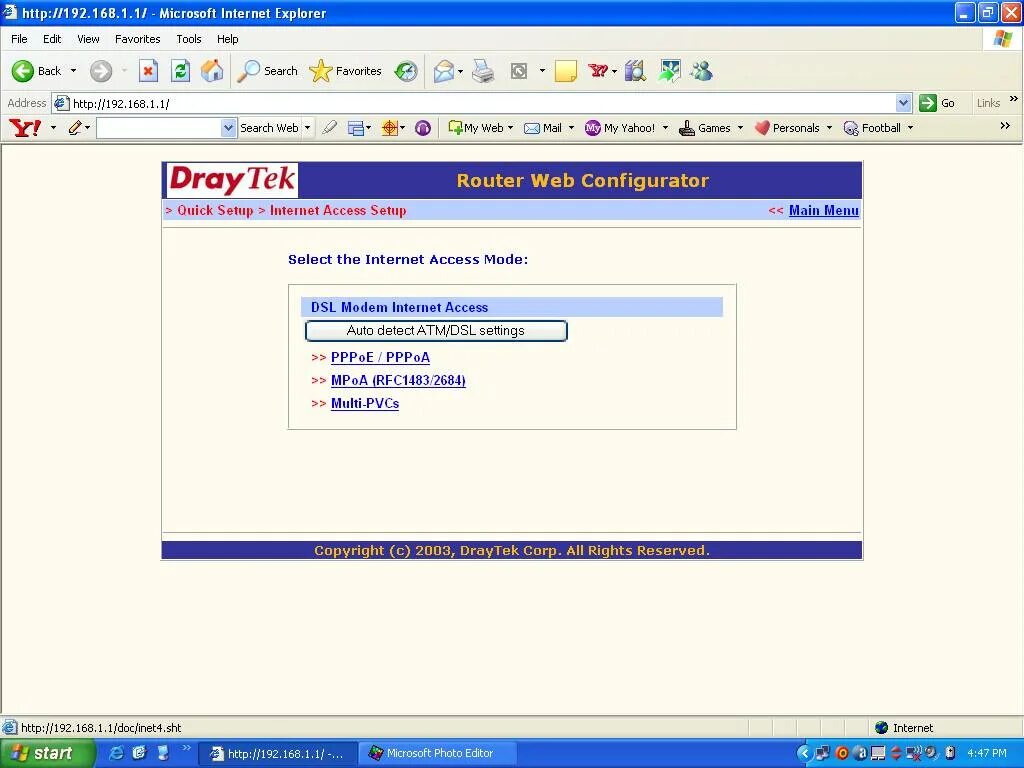Click inside the Search Web input field
The width and height of the screenshot is (1024, 768).
[160, 128]
